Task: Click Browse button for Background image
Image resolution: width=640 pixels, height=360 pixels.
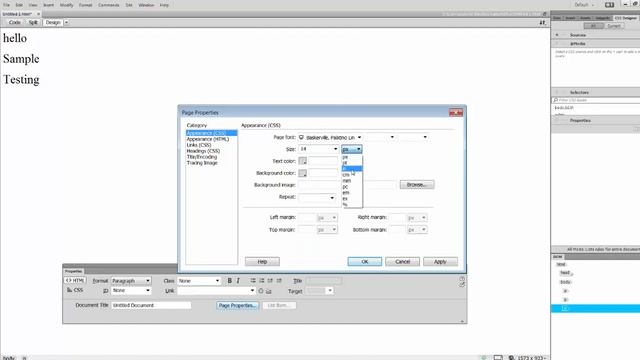Action: [417, 185]
